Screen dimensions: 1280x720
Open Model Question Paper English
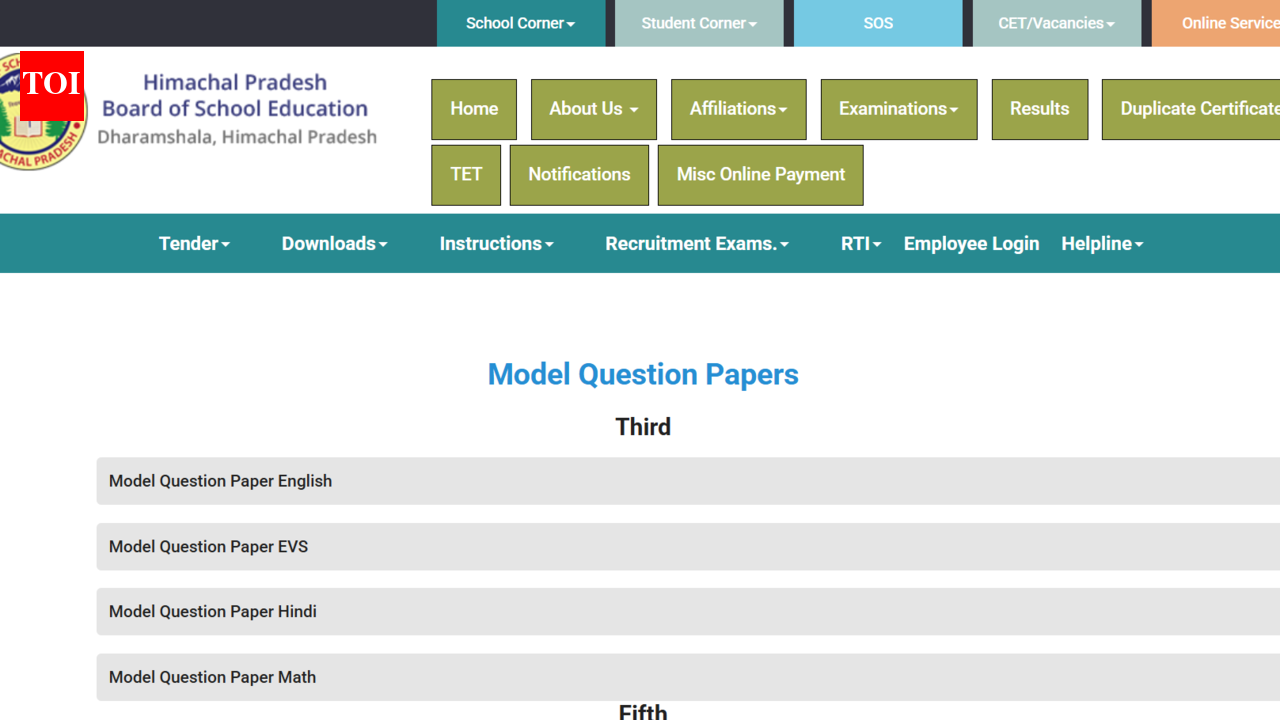tap(688, 481)
